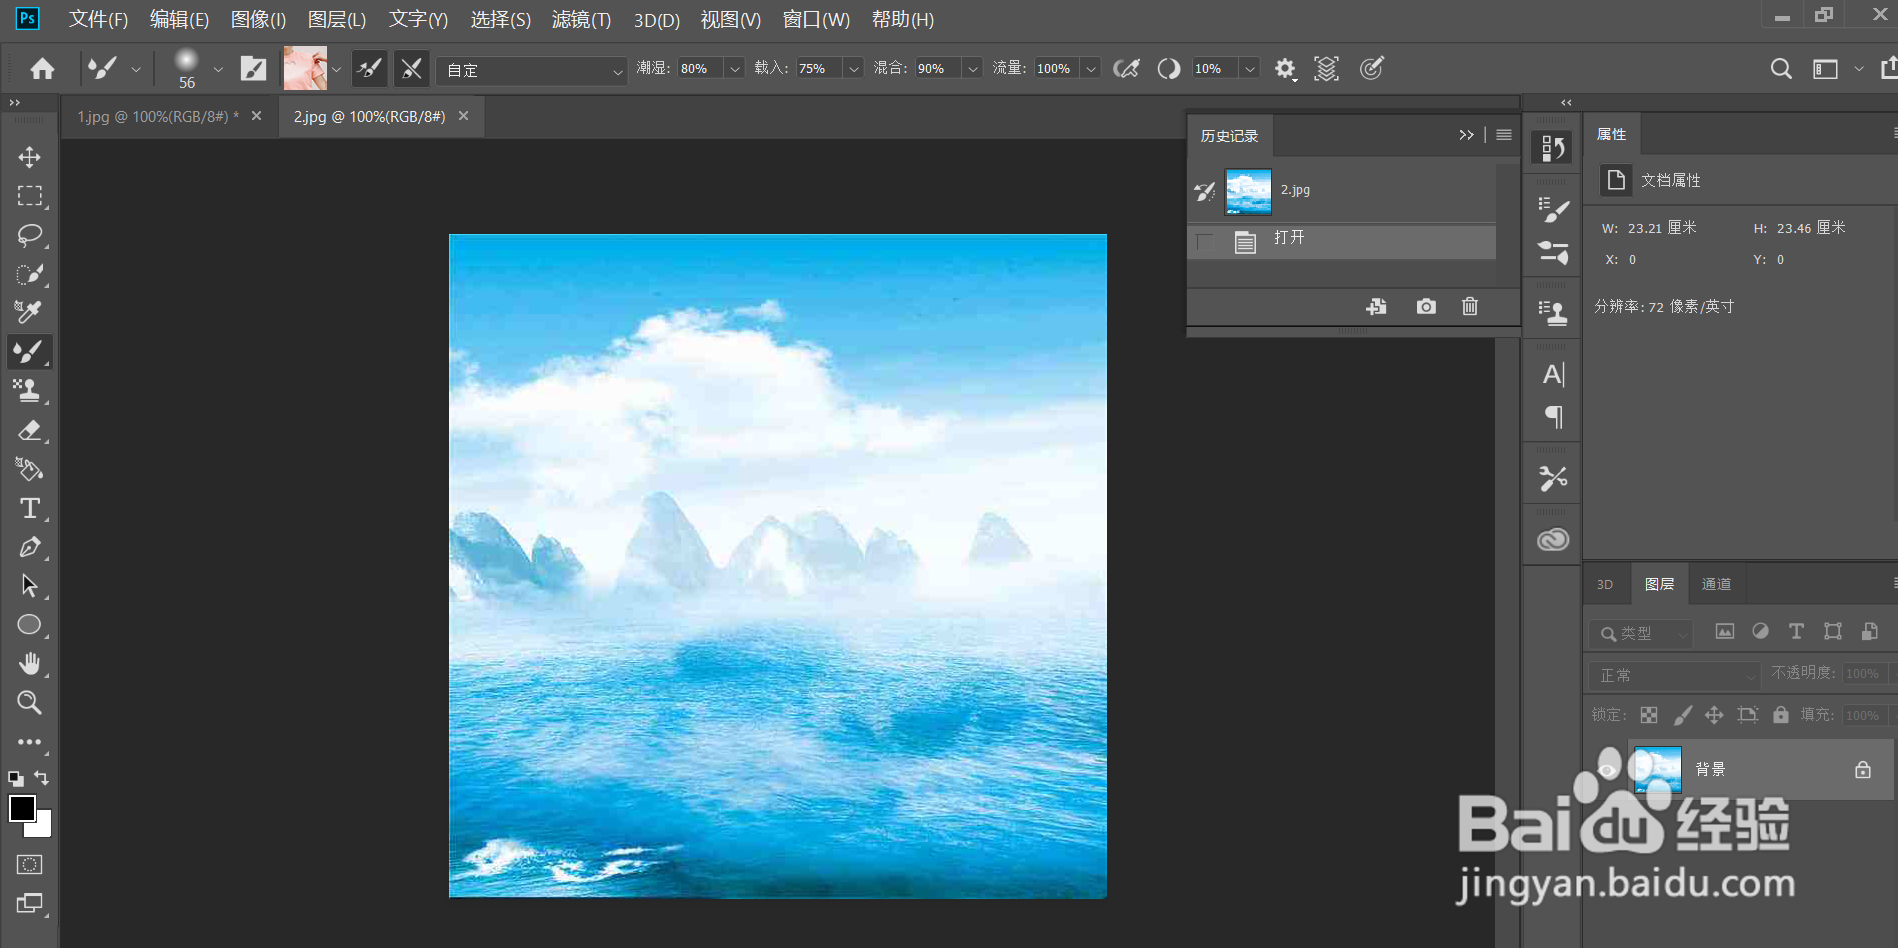1898x948 pixels.
Task: Open the Character panel icon
Action: coord(1553,374)
